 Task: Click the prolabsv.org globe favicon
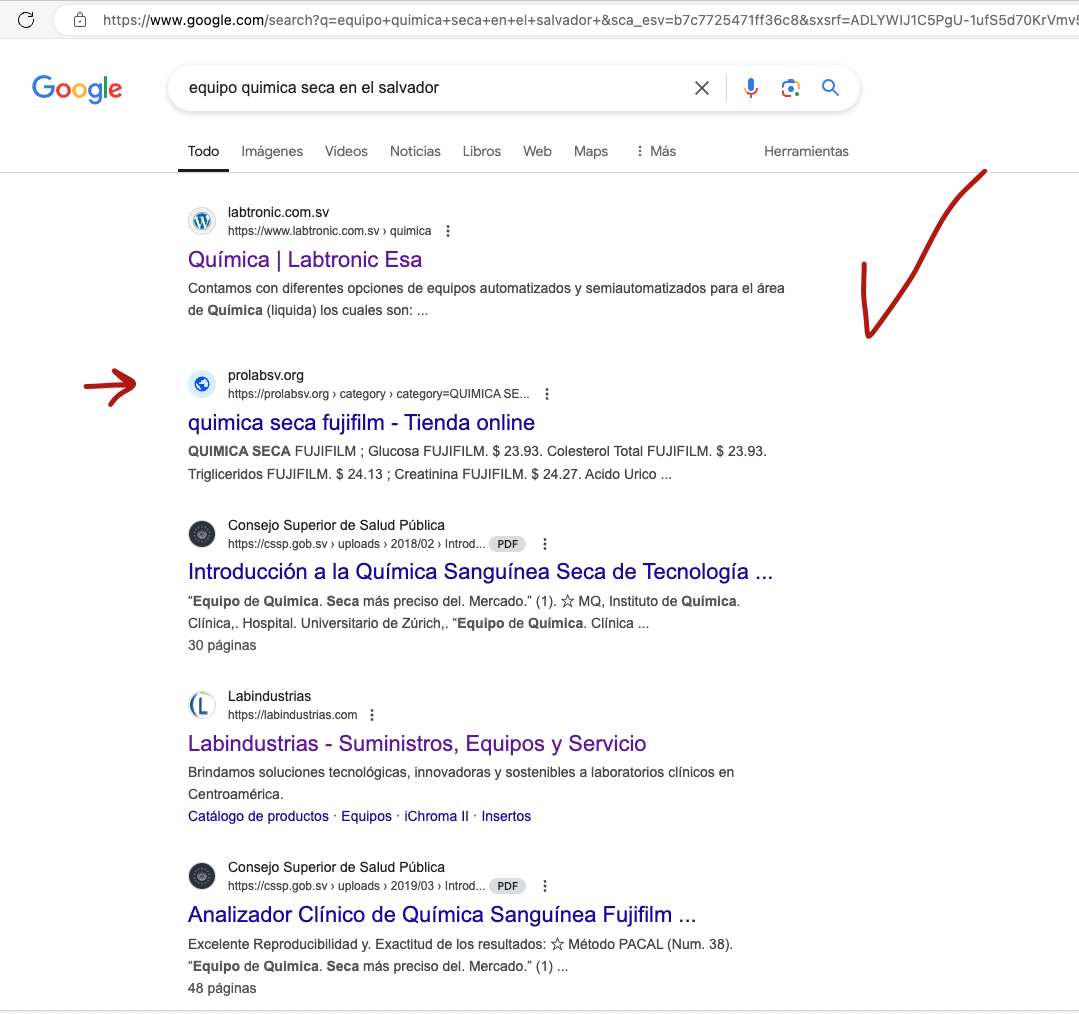(x=202, y=384)
